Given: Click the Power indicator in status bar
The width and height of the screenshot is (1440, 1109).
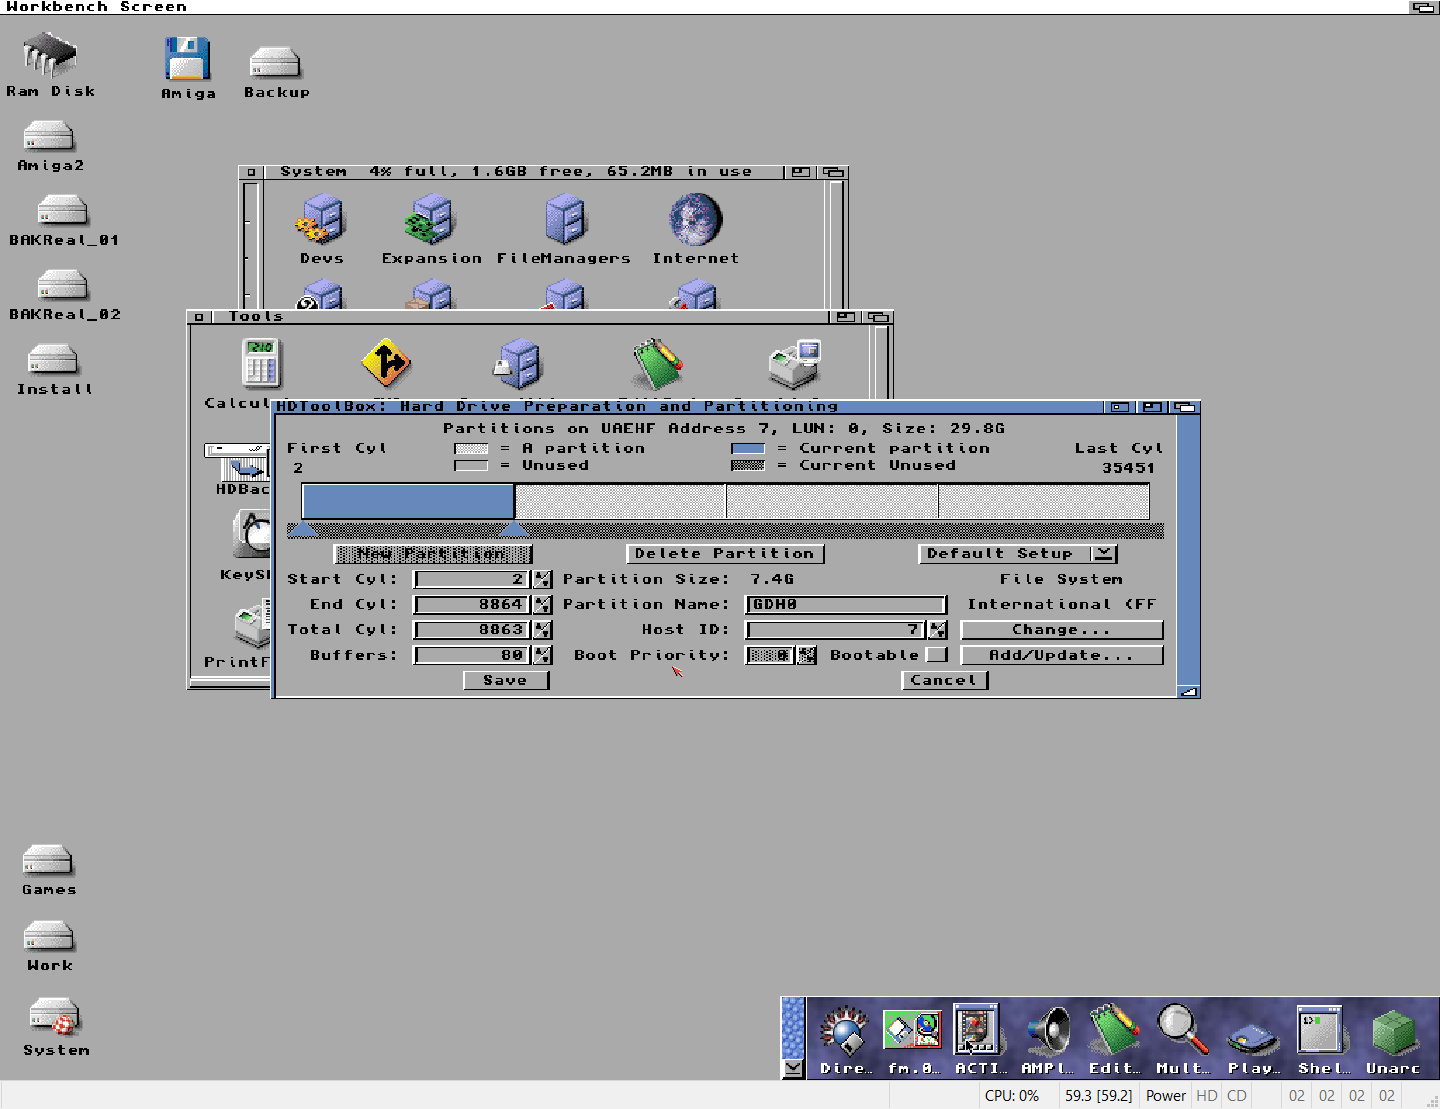Looking at the screenshot, I should point(1165,1095).
